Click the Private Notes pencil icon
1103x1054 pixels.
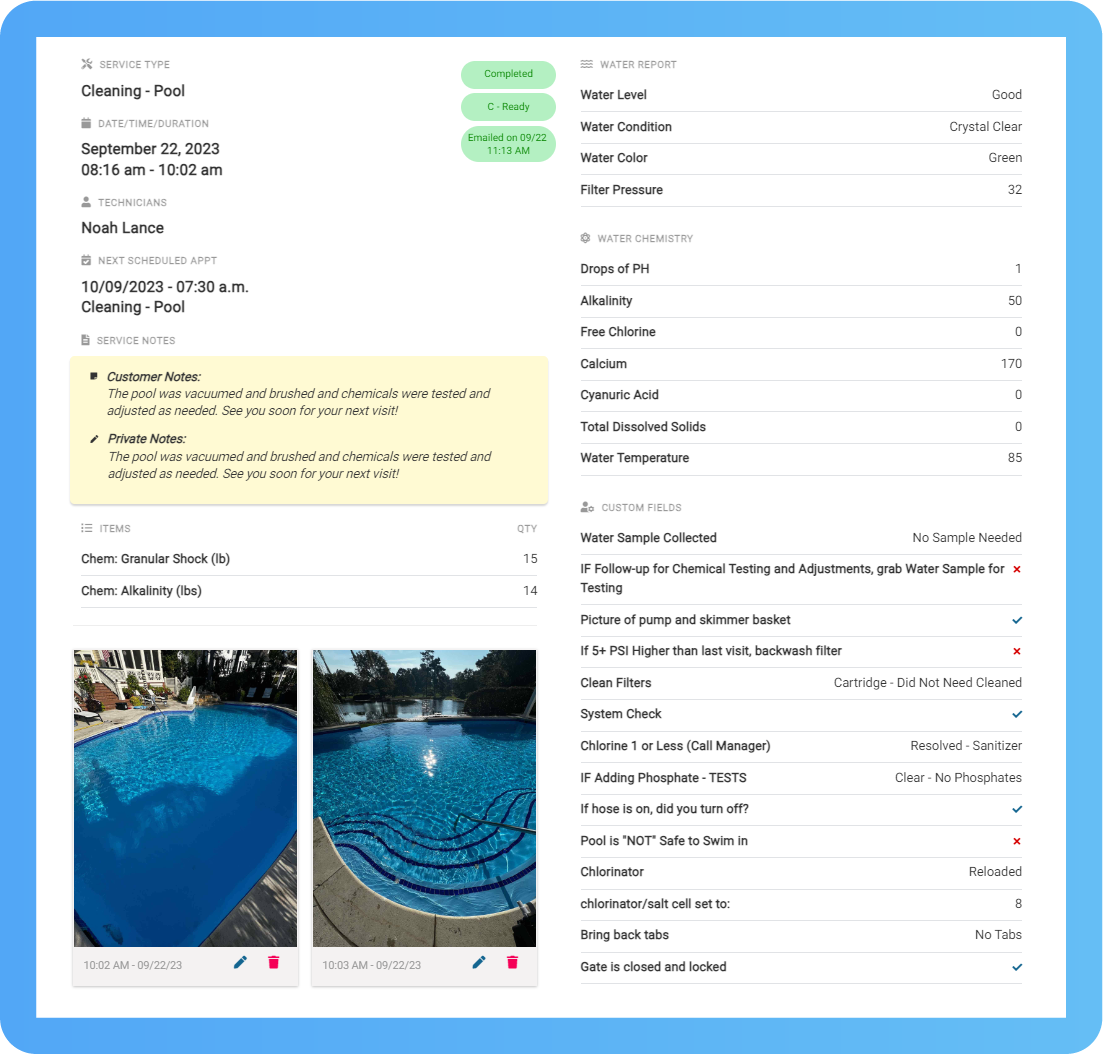coord(92,437)
